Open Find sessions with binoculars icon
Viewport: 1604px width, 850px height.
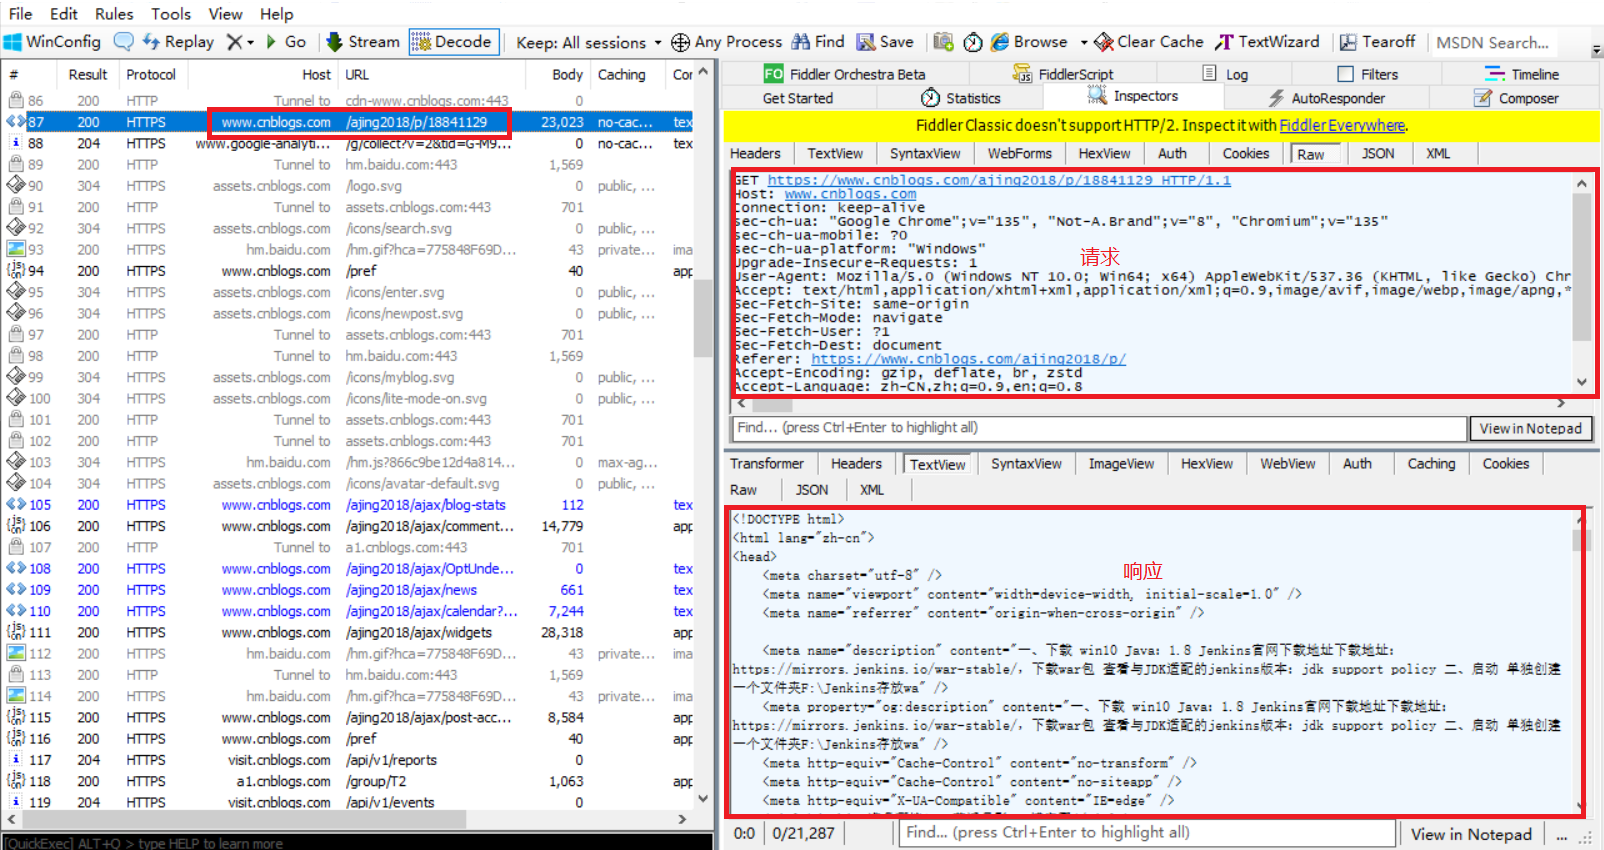pyautogui.click(x=818, y=42)
